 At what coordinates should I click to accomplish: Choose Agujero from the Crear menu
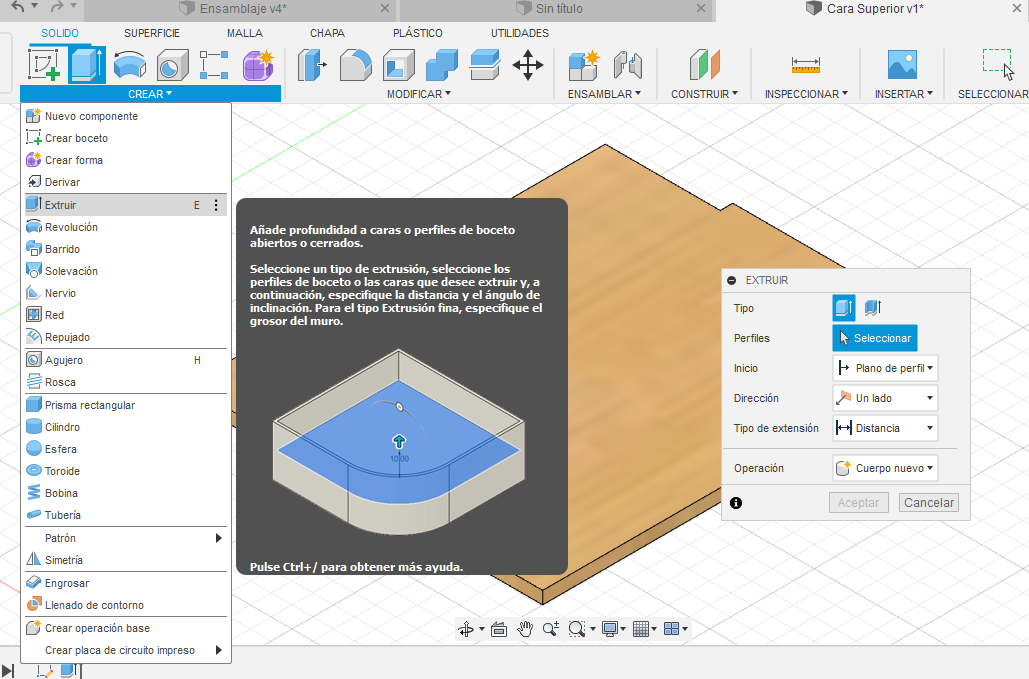pos(64,360)
